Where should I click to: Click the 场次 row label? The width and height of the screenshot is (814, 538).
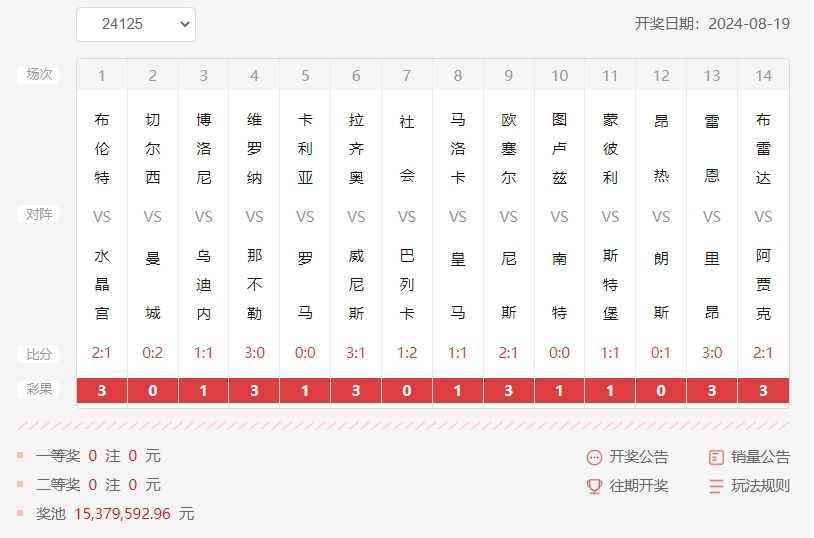pos(39,74)
